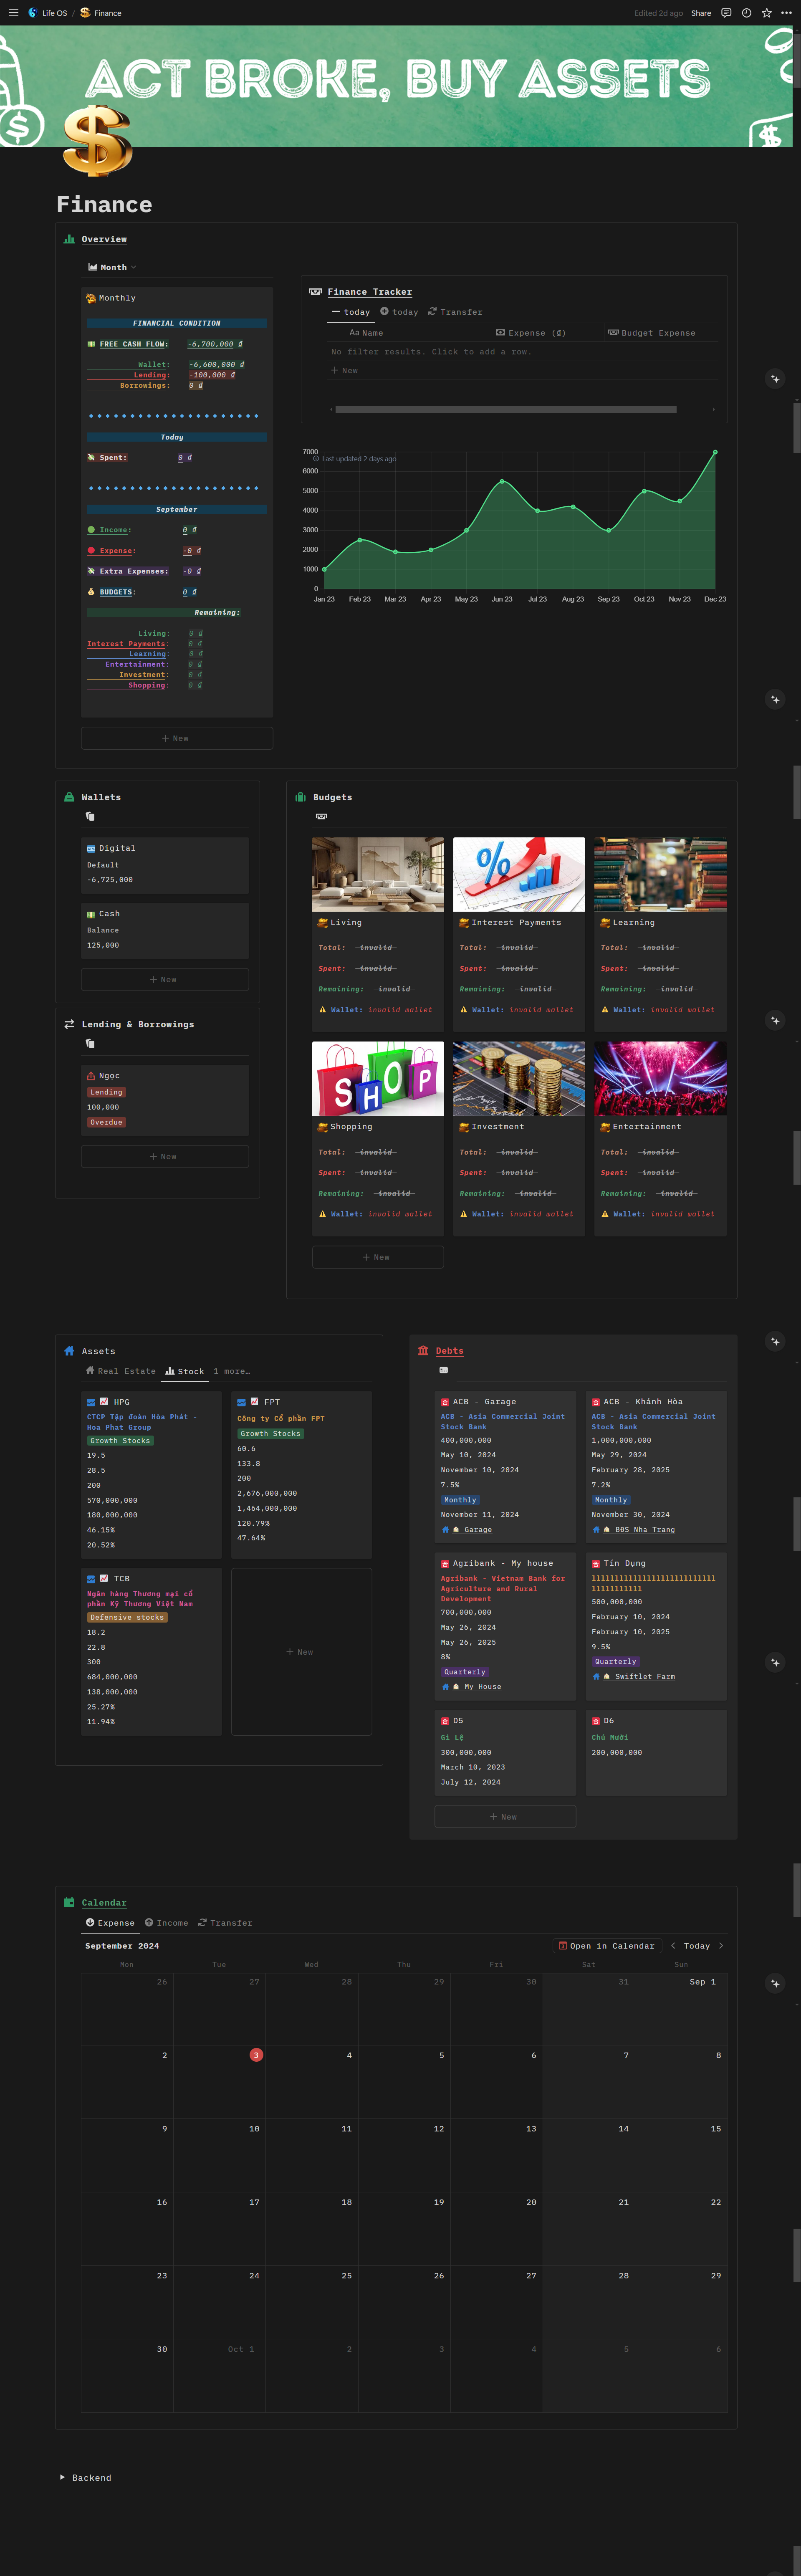The image size is (801, 2576).
Task: Open the Monthly overview card
Action: [x=177, y=502]
